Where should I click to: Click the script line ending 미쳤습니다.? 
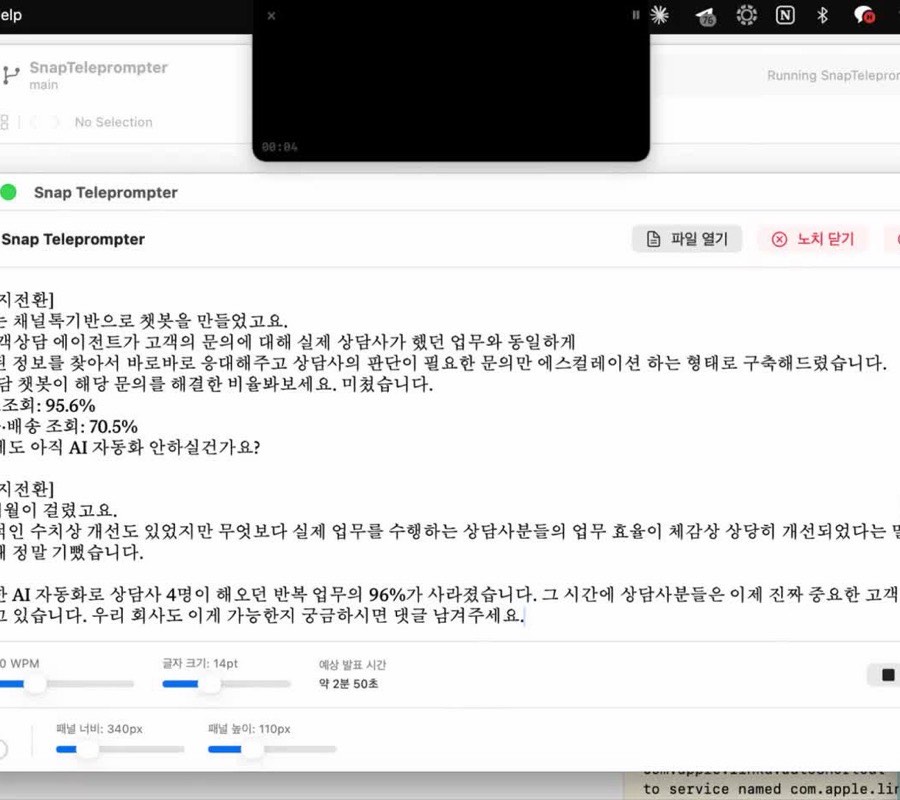coord(216,384)
